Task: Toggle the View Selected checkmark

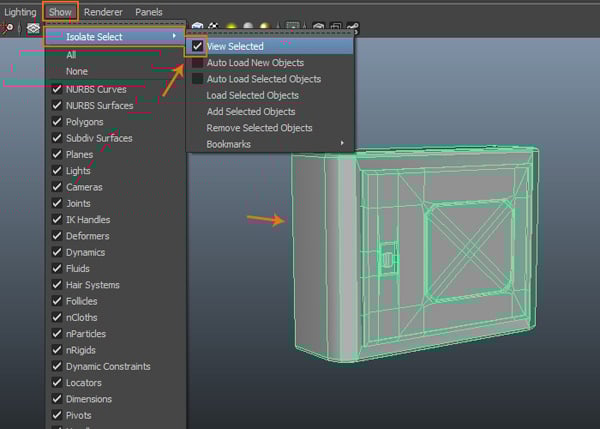Action: click(198, 46)
